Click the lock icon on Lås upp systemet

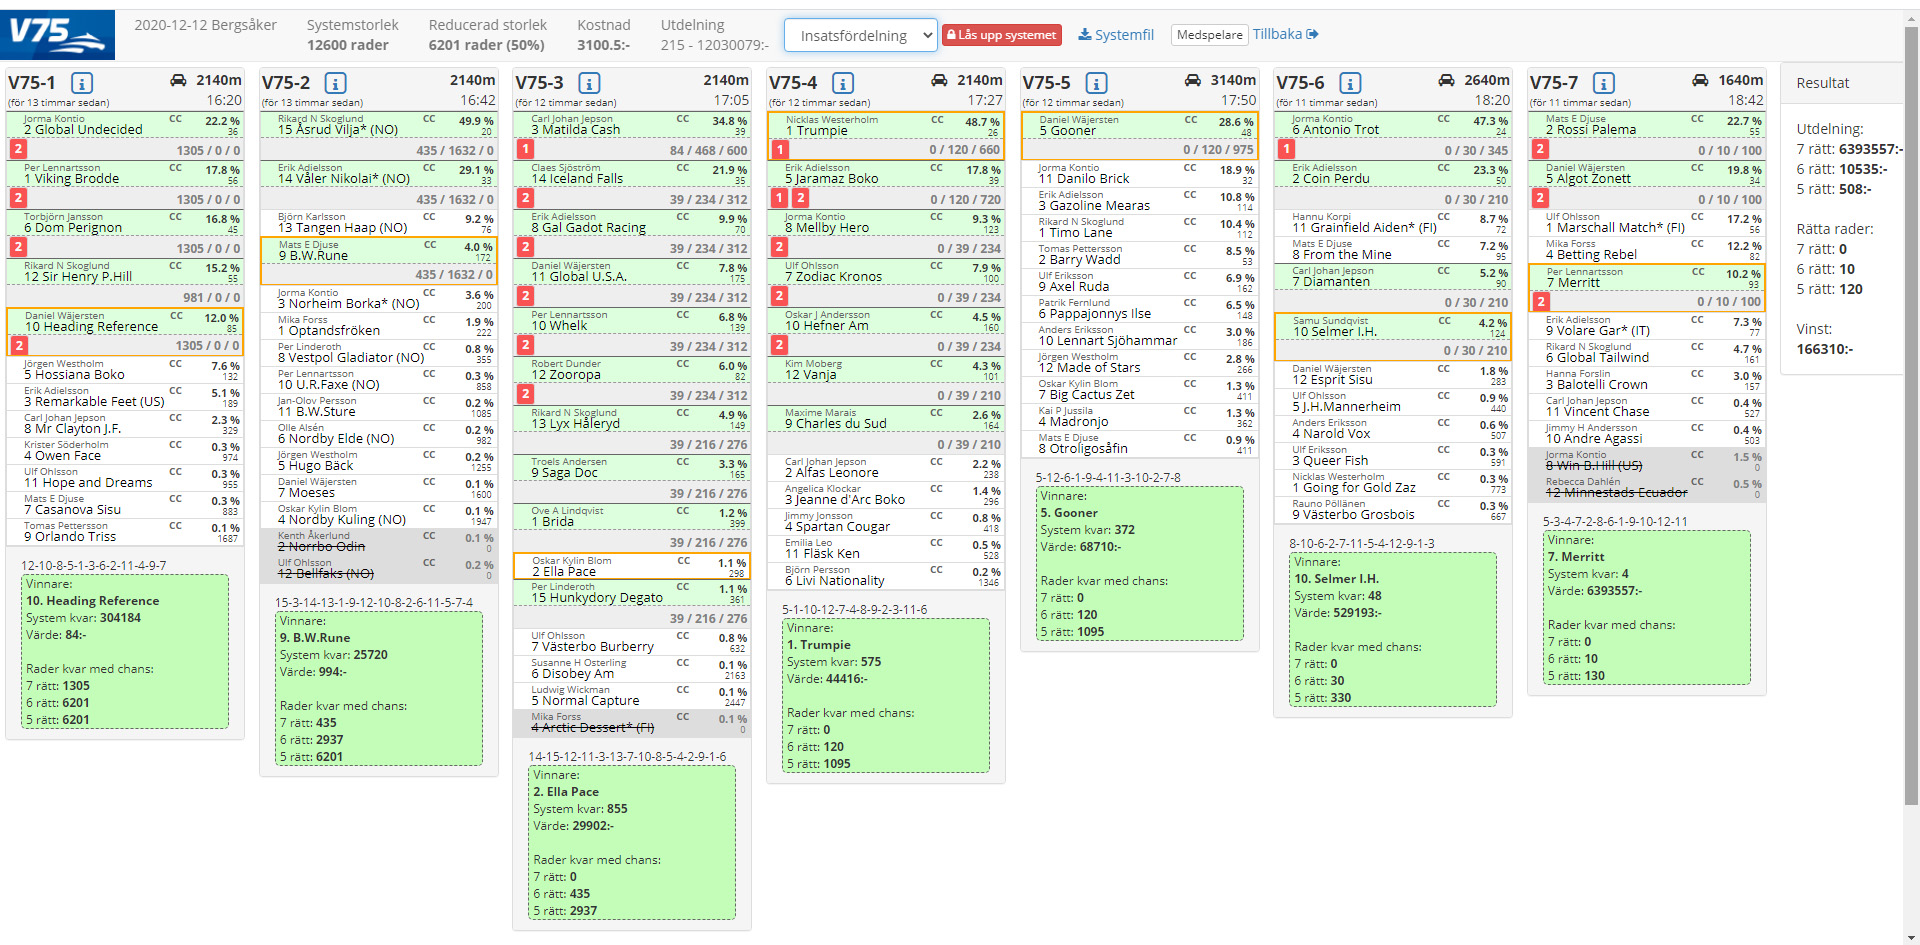click(950, 35)
